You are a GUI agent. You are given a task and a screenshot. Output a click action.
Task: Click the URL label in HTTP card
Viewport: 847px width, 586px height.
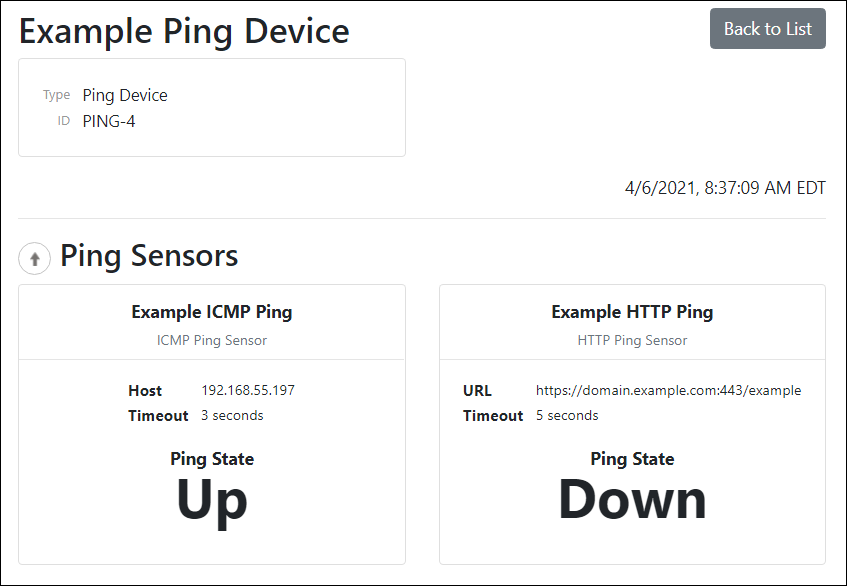[478, 391]
